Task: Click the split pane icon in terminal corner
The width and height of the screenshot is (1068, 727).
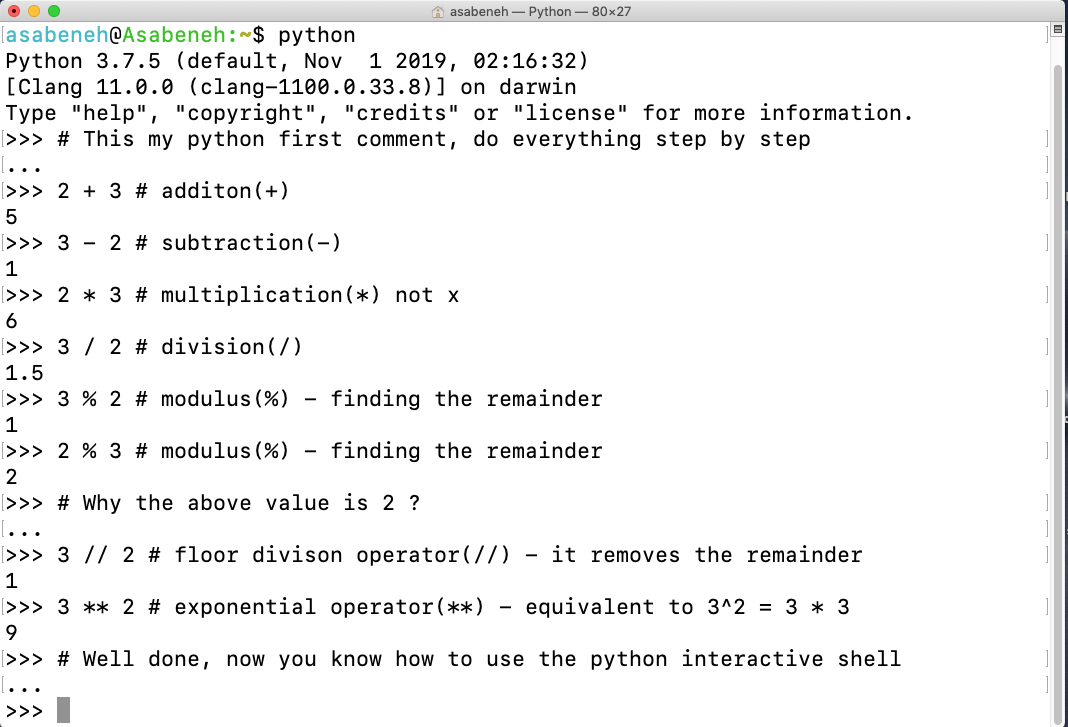Action: coord(1058,28)
